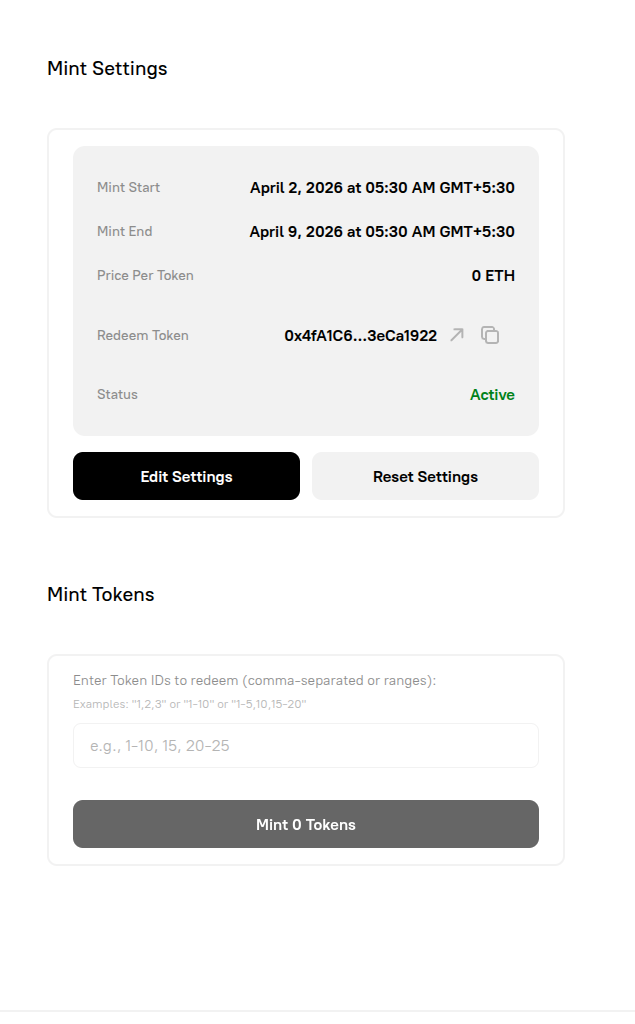635x1024 pixels.
Task: Click the Status row label
Action: point(117,394)
